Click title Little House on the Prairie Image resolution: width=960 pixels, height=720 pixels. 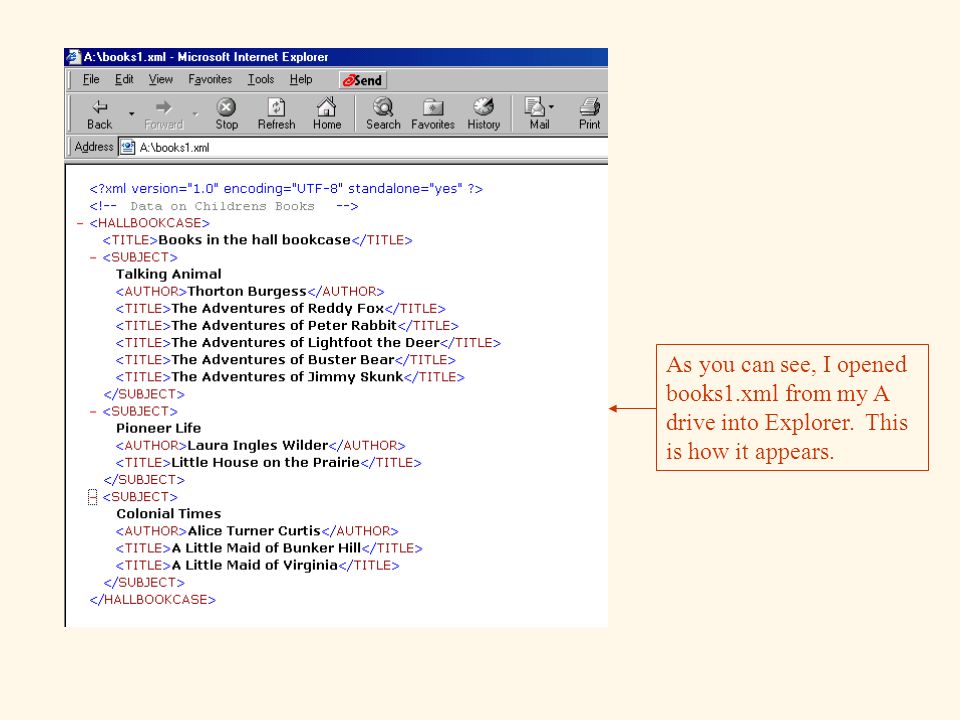265,463
